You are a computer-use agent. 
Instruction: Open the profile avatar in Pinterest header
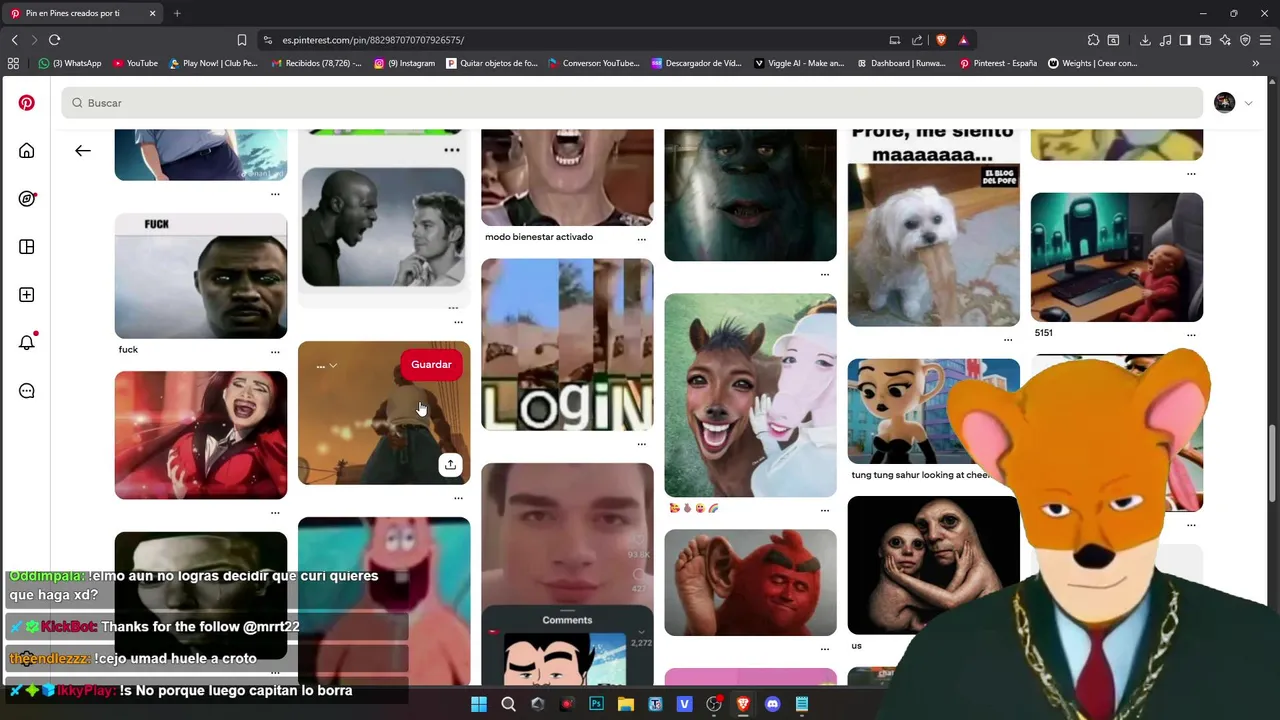click(x=1225, y=103)
